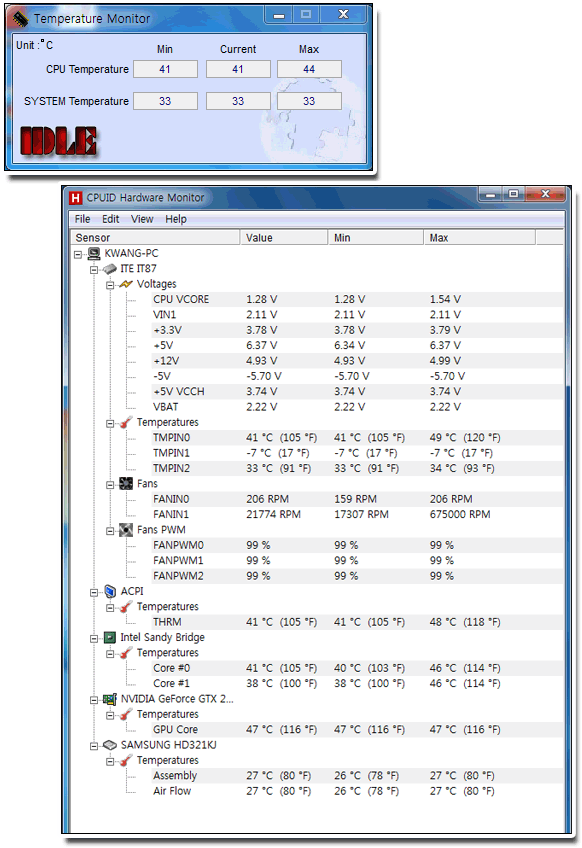Click the 675000 RPM max value
This screenshot has height=848, width=582.
[460, 514]
